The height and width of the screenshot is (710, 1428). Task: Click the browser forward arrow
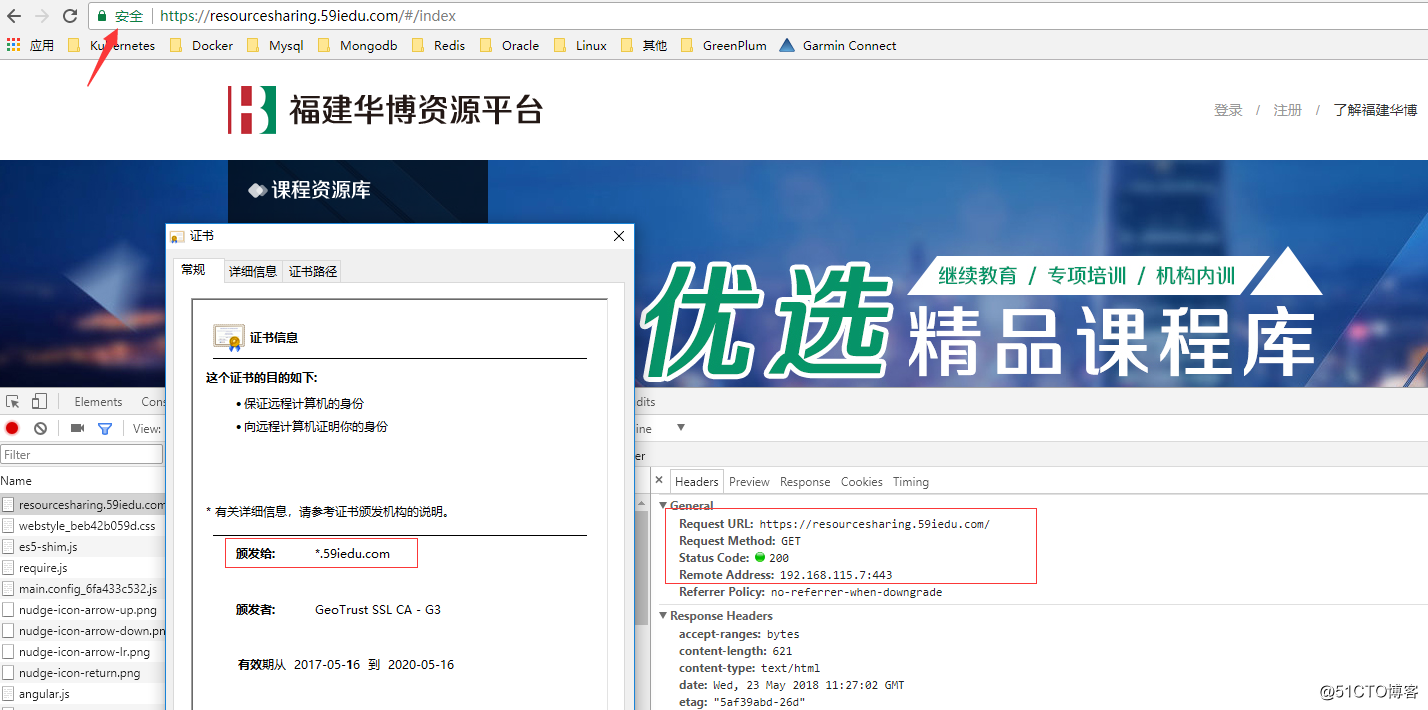[x=42, y=16]
